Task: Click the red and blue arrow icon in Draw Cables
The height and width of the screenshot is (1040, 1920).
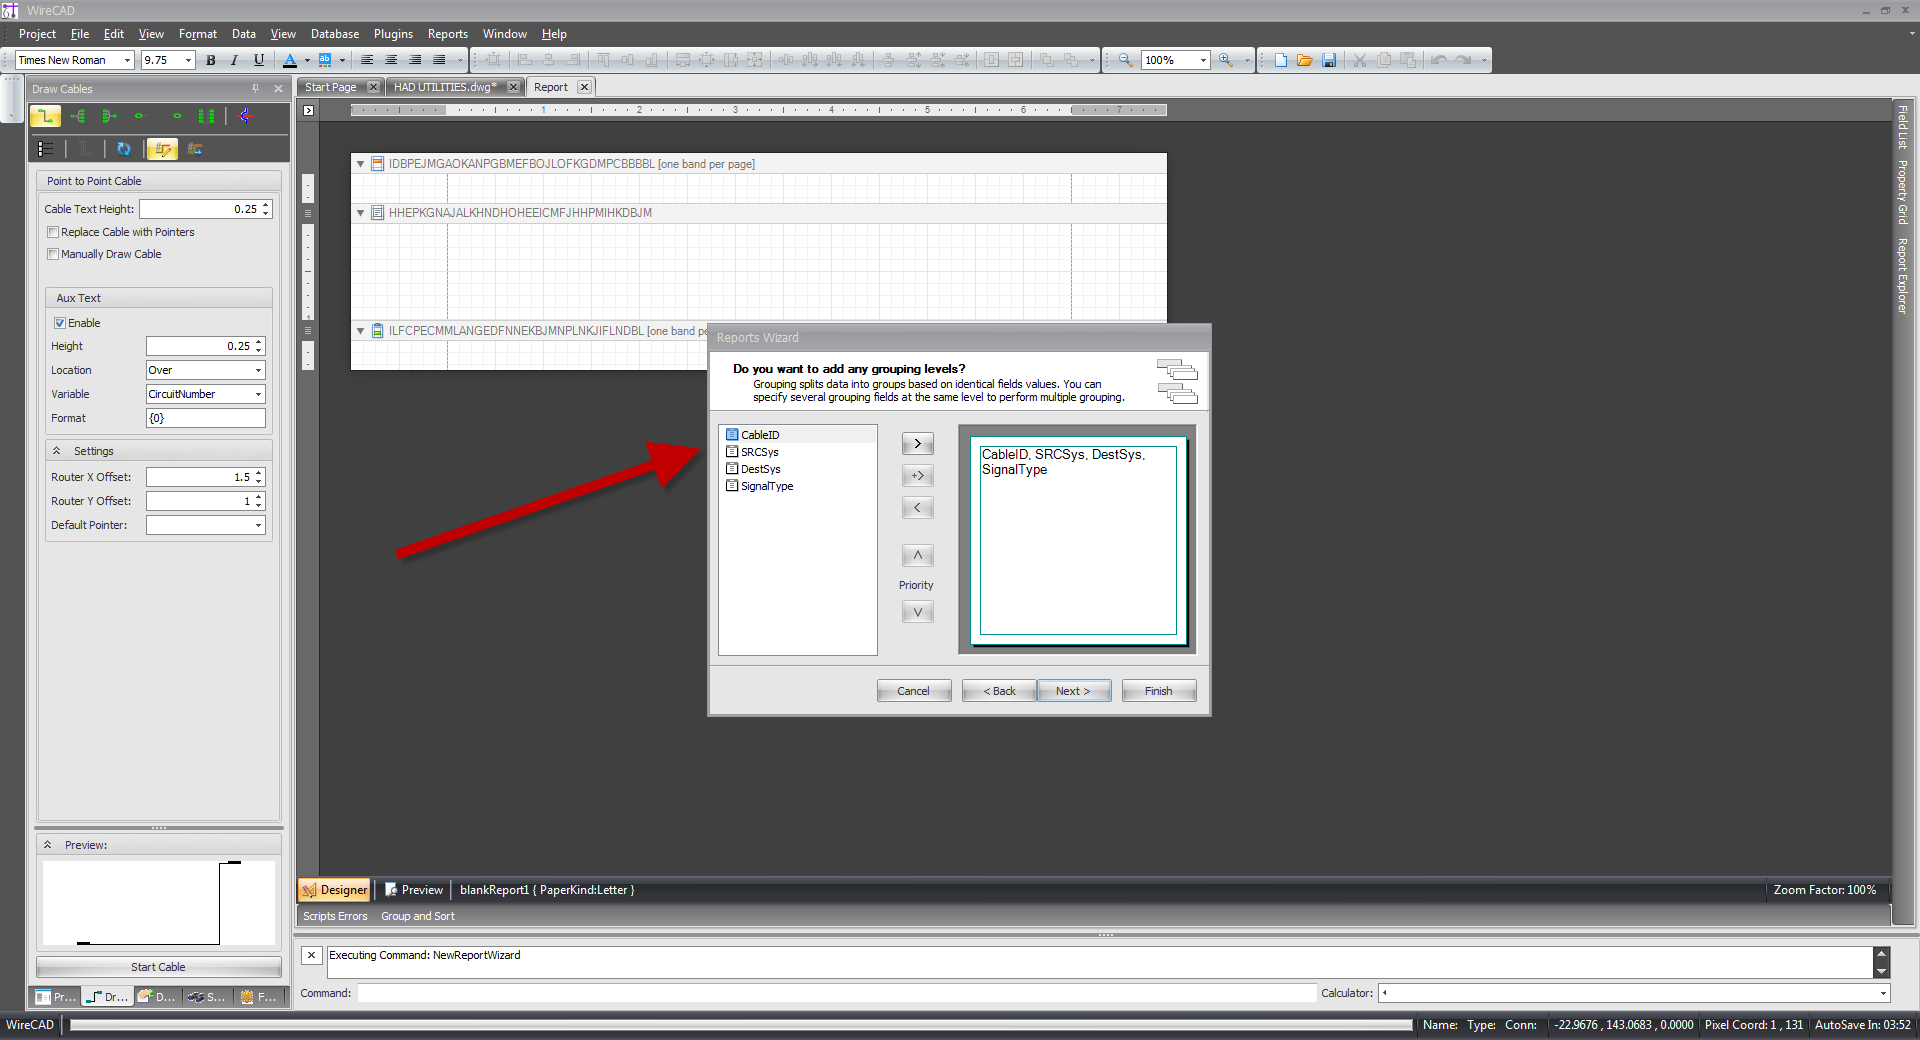Action: (246, 116)
